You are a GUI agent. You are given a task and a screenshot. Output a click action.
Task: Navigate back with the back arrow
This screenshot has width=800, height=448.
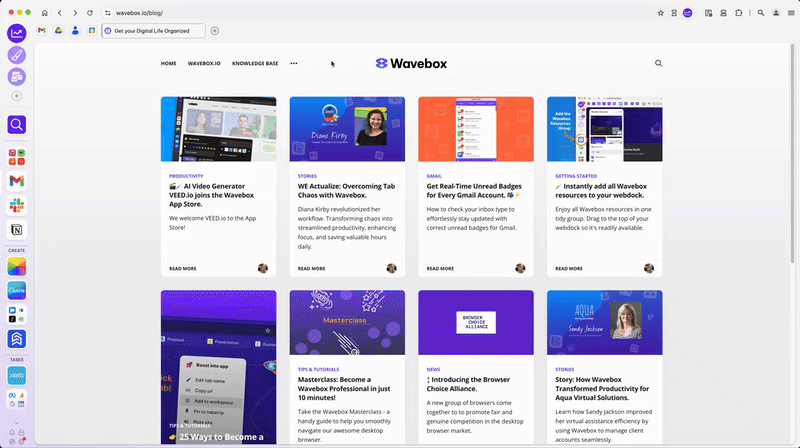[60, 13]
